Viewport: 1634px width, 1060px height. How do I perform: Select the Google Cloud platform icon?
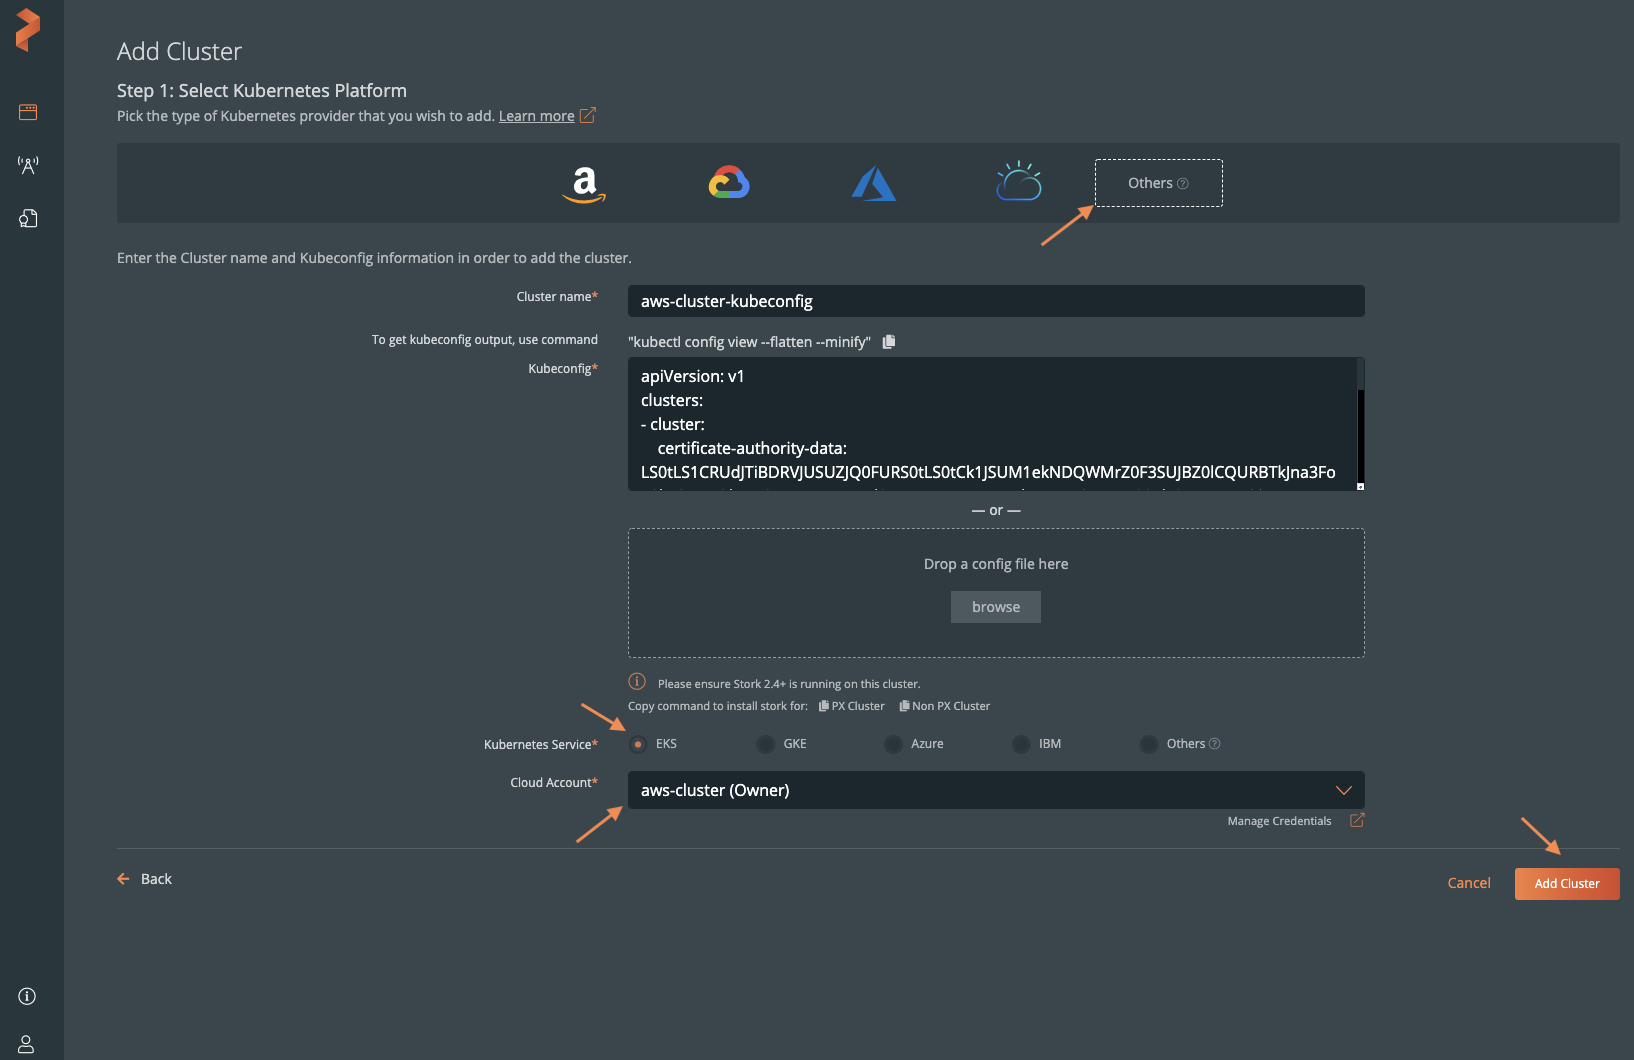click(729, 183)
